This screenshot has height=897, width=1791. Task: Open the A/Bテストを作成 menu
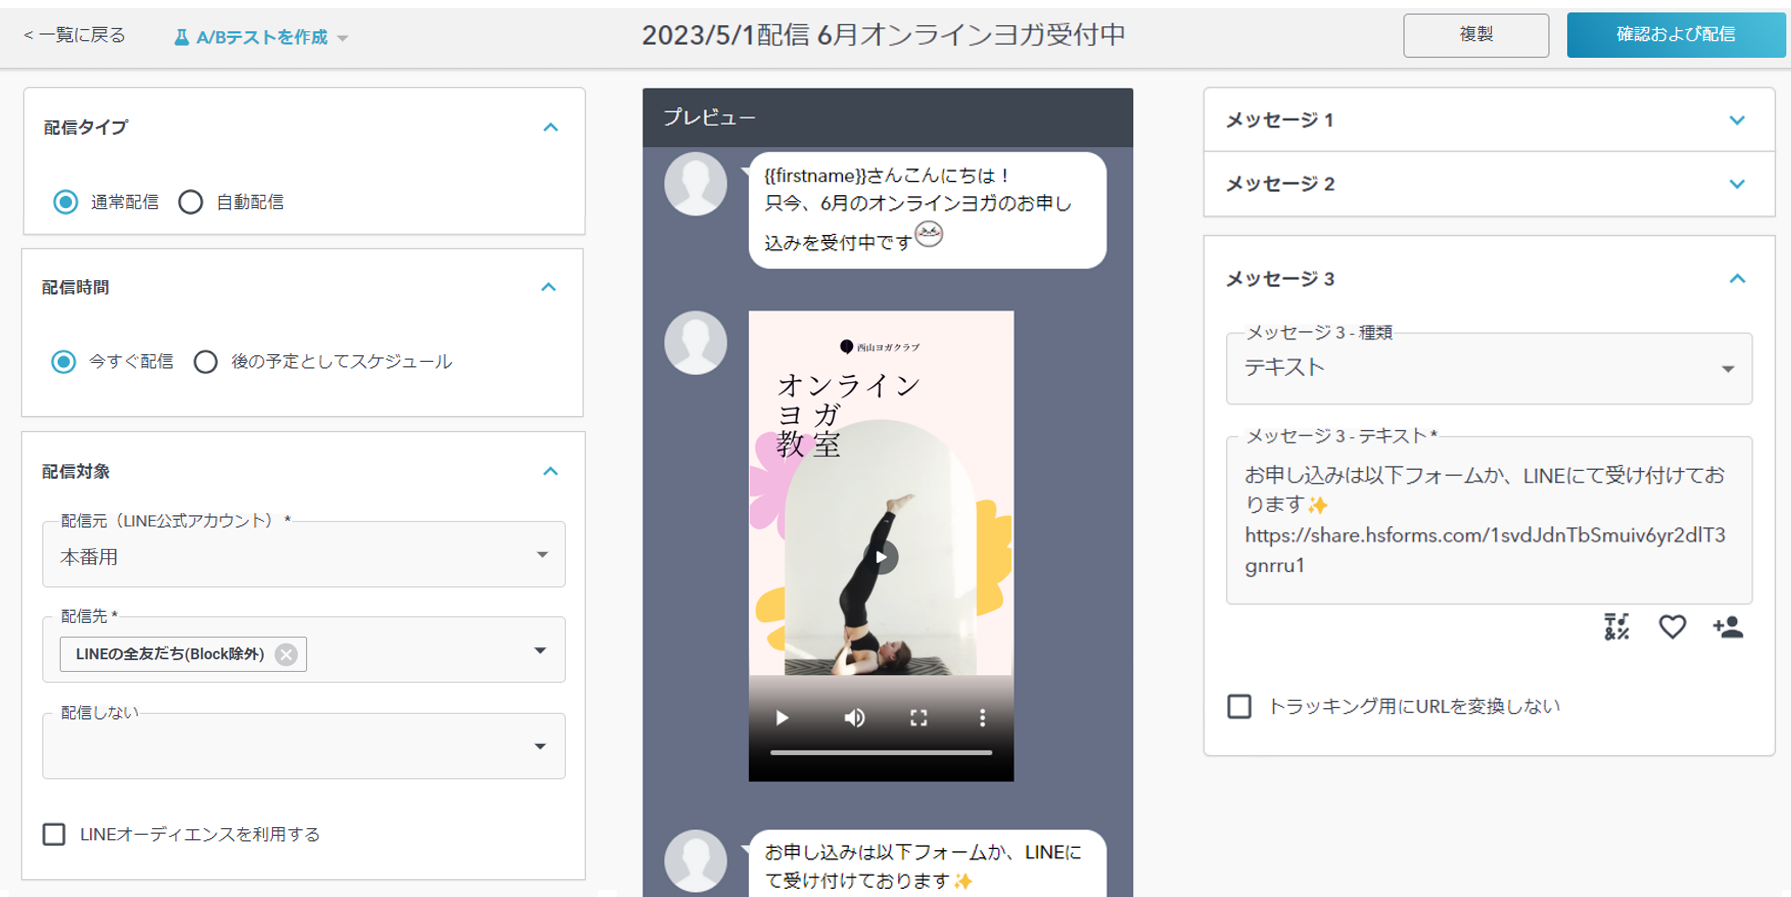262,37
